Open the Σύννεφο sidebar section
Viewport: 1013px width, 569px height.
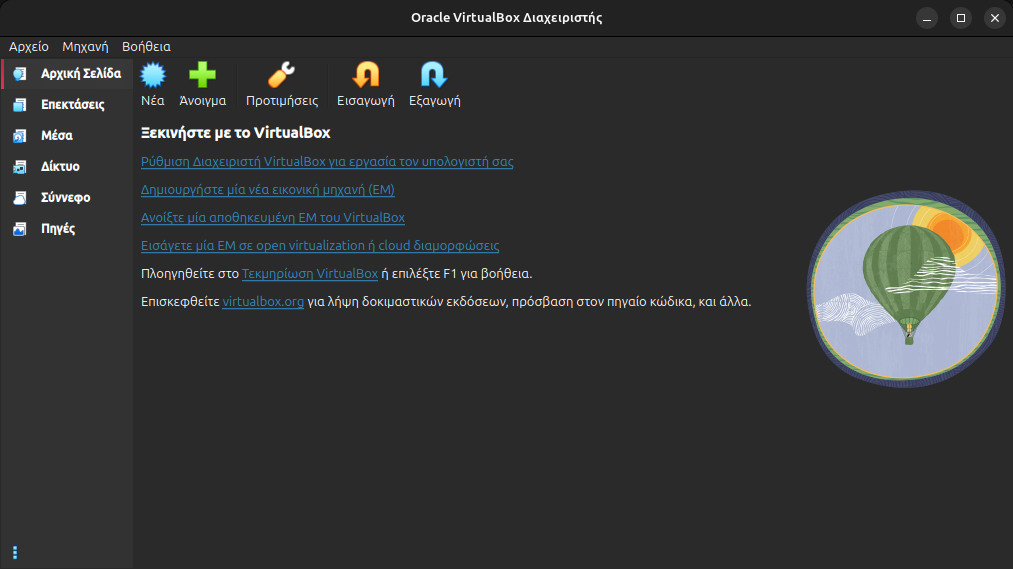point(67,198)
